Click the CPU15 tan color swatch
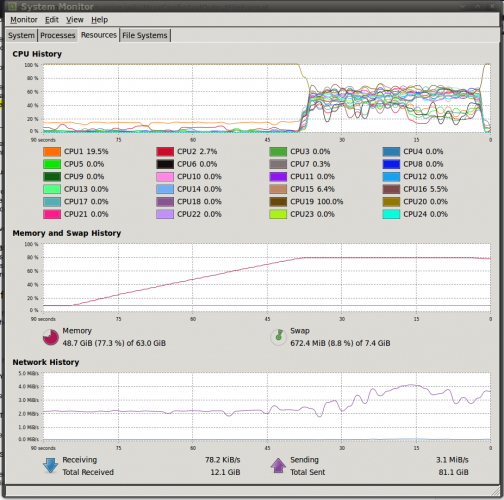Screen dimensions: 504x500 (278, 189)
